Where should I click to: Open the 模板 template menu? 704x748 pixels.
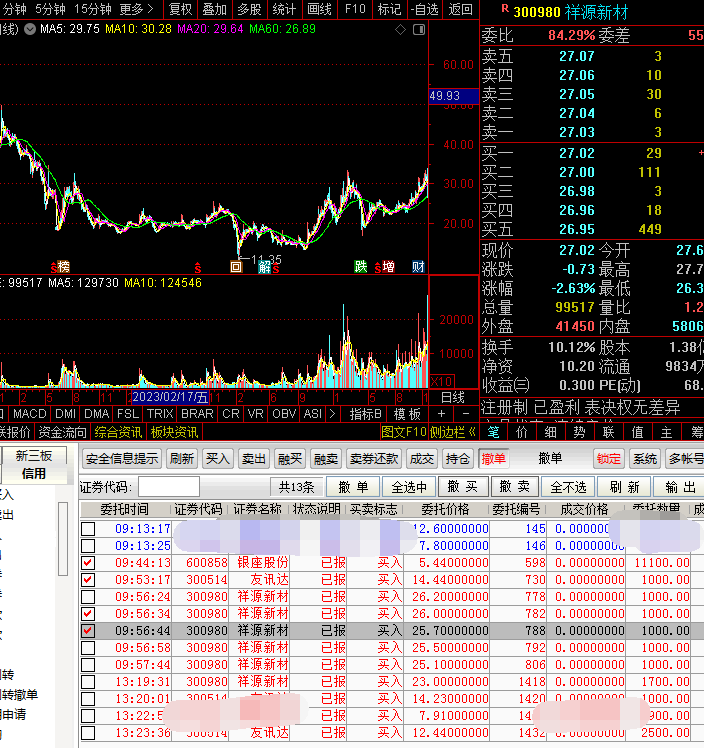[x=407, y=414]
